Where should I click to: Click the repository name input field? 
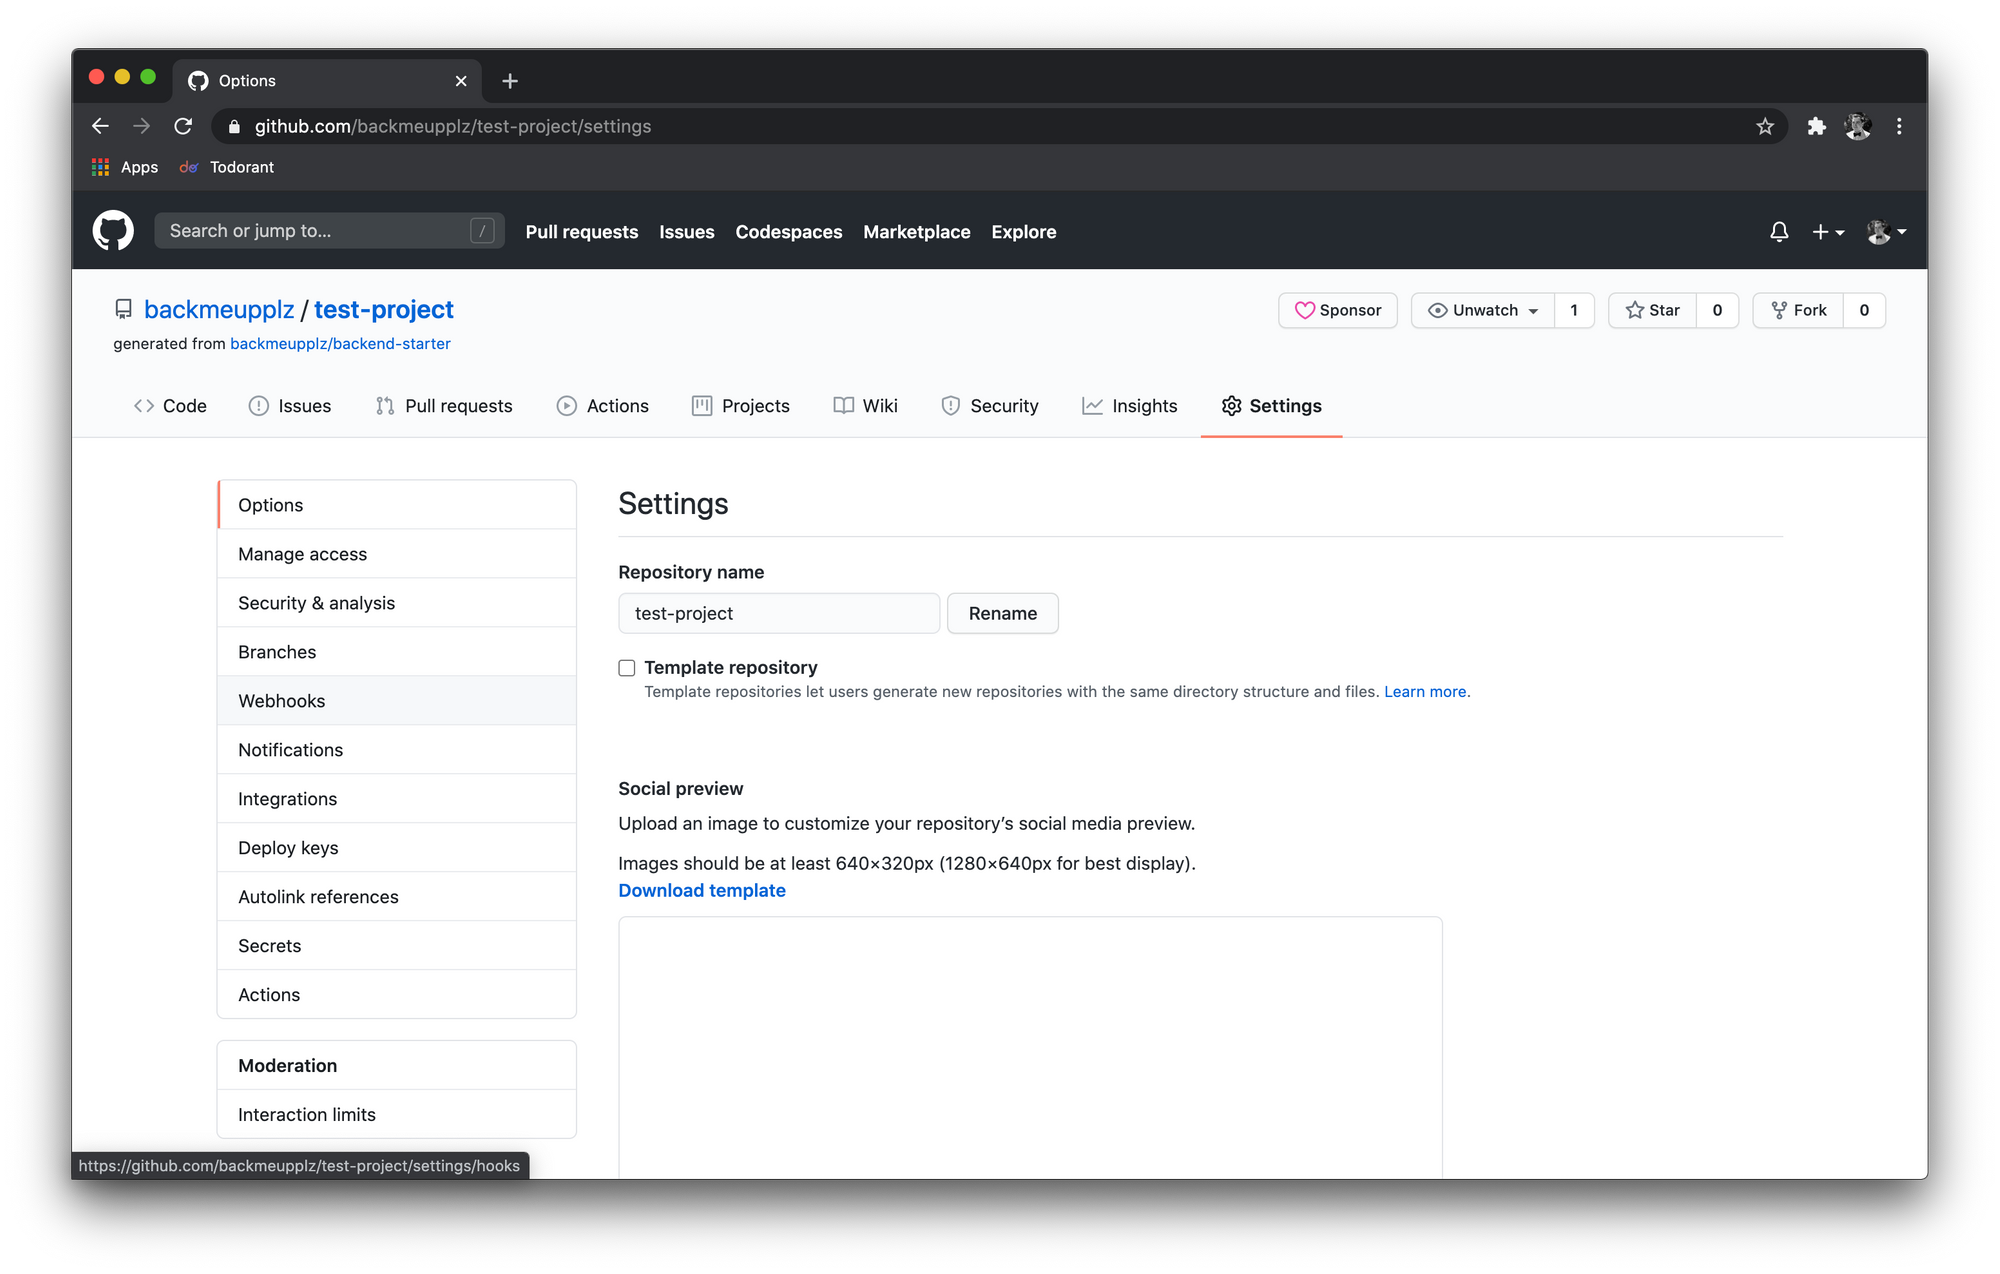click(780, 612)
